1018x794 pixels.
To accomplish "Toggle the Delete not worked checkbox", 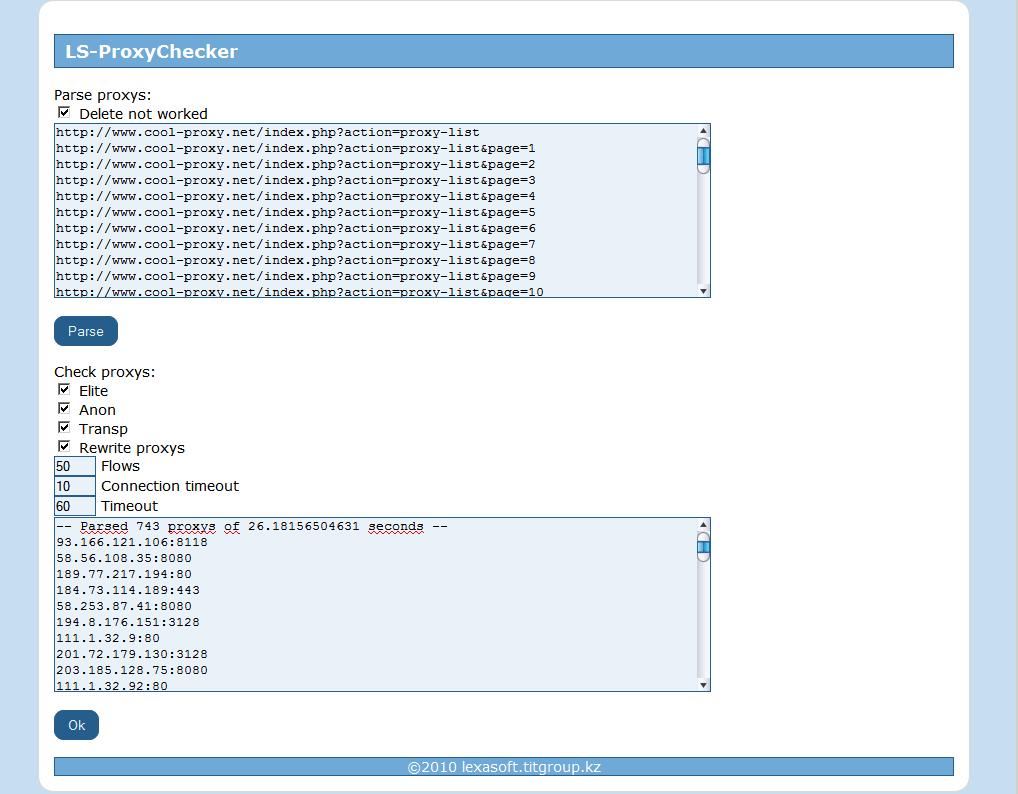I will 64,112.
